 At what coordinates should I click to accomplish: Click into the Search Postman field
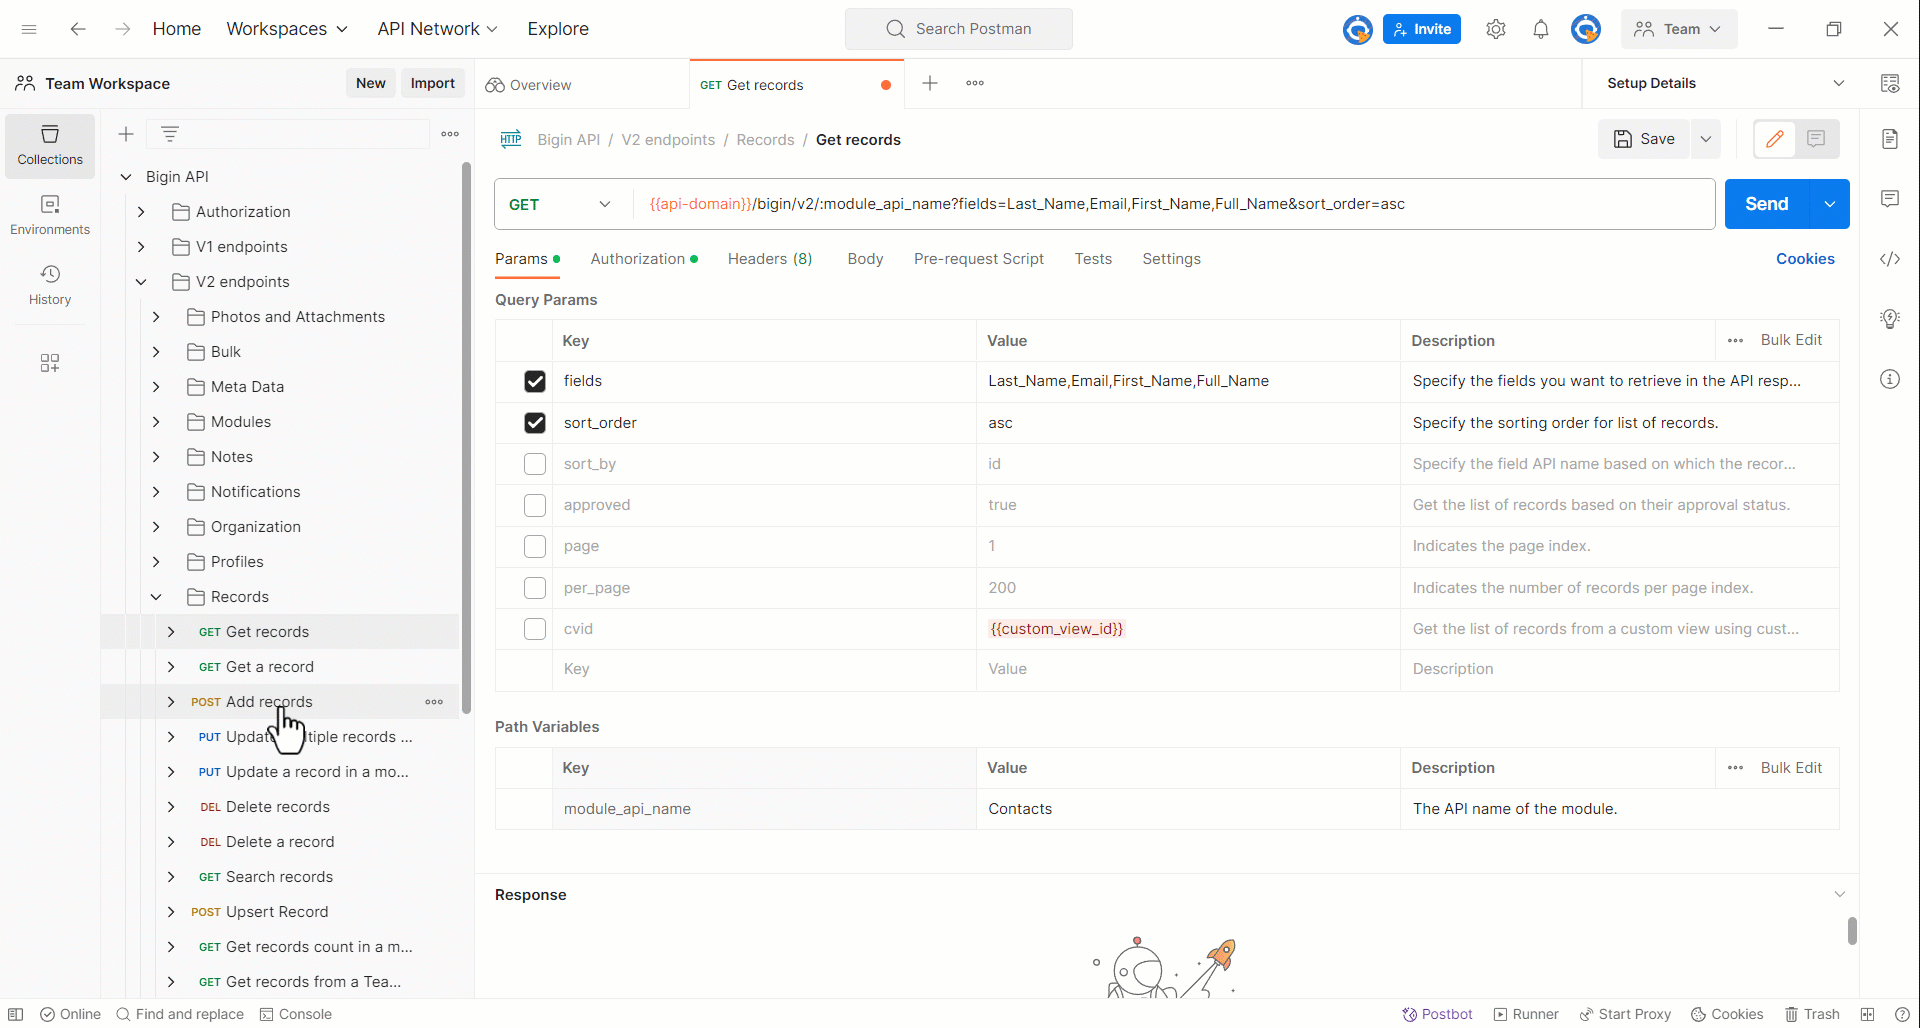959,29
